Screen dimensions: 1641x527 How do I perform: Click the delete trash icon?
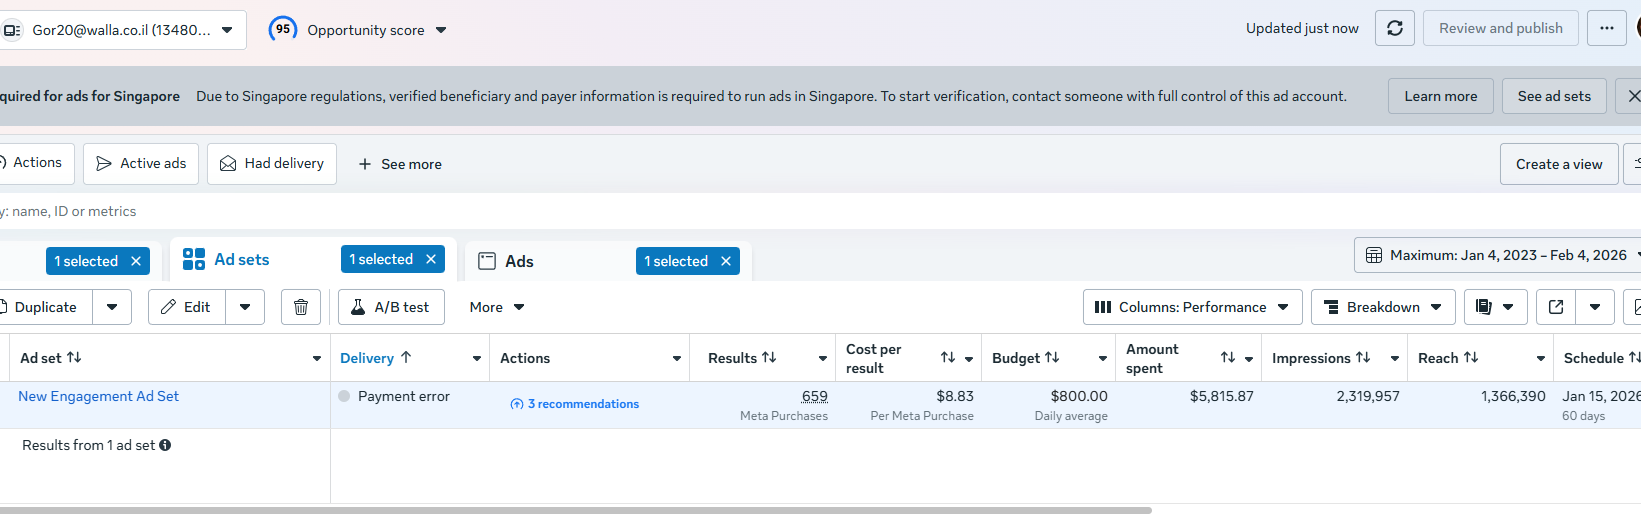[x=301, y=307]
